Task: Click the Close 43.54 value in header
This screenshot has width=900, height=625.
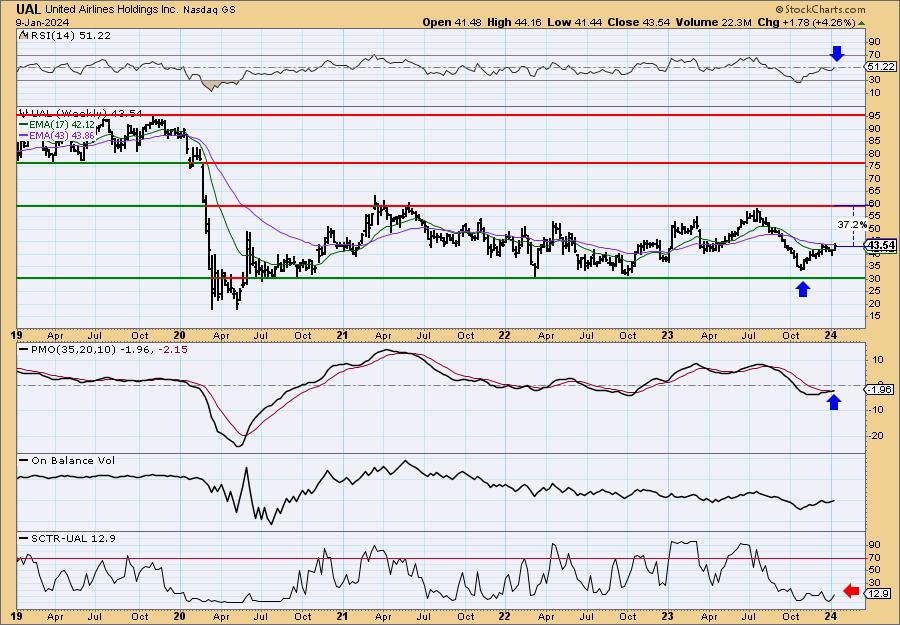Action: [637, 22]
